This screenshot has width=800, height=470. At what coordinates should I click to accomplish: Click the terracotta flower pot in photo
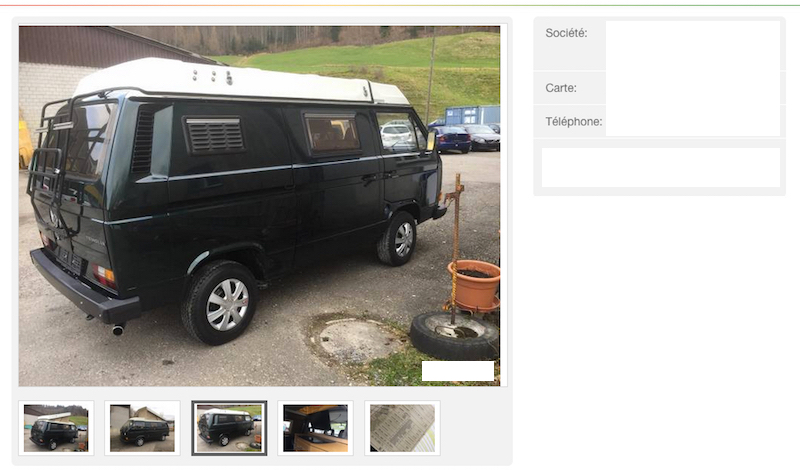coord(474,286)
